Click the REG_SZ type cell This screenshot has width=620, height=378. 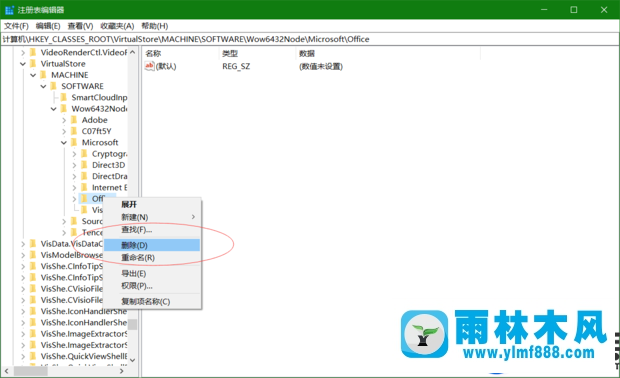[236, 66]
